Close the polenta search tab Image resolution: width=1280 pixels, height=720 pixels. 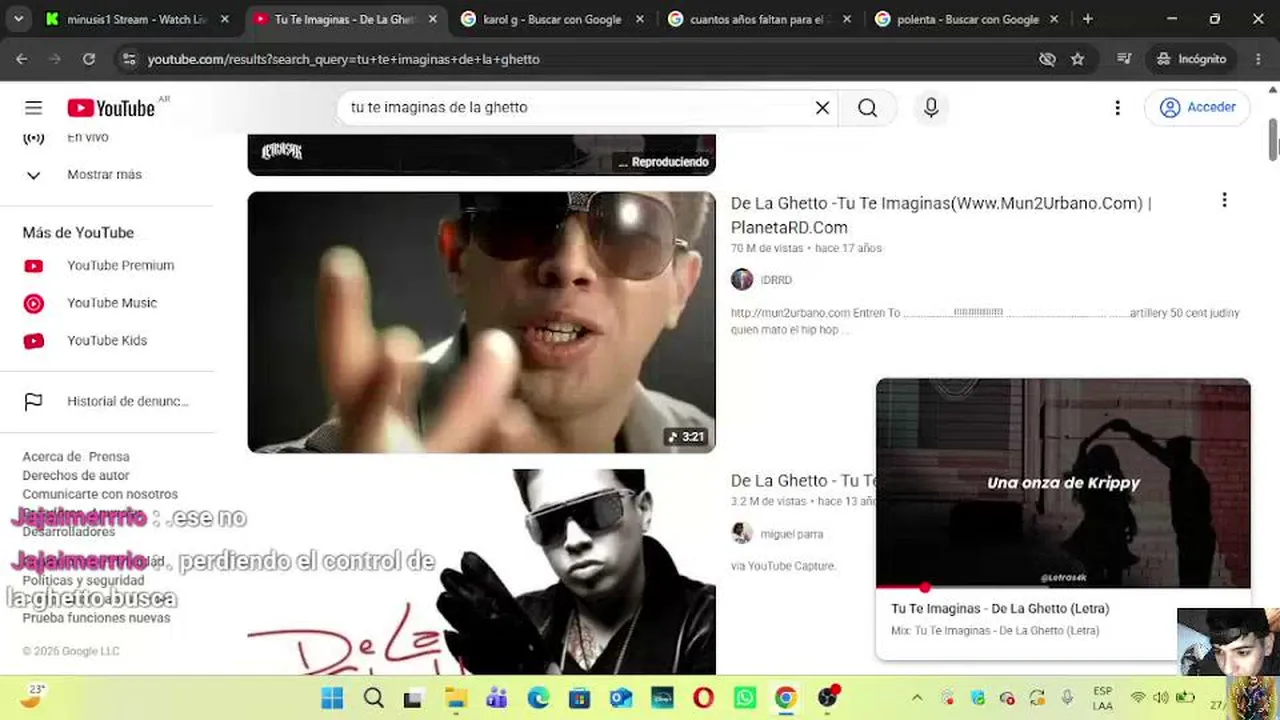[x=1052, y=19]
